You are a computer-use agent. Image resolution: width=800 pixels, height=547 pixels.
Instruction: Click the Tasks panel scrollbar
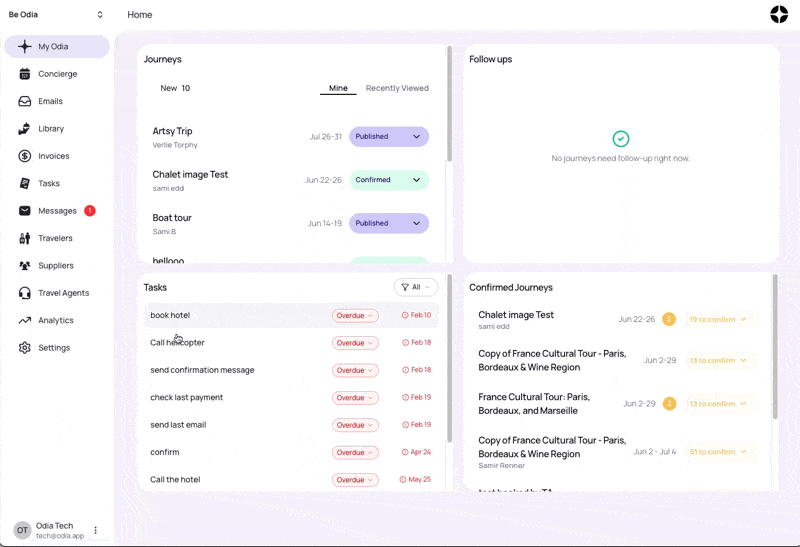click(449, 359)
